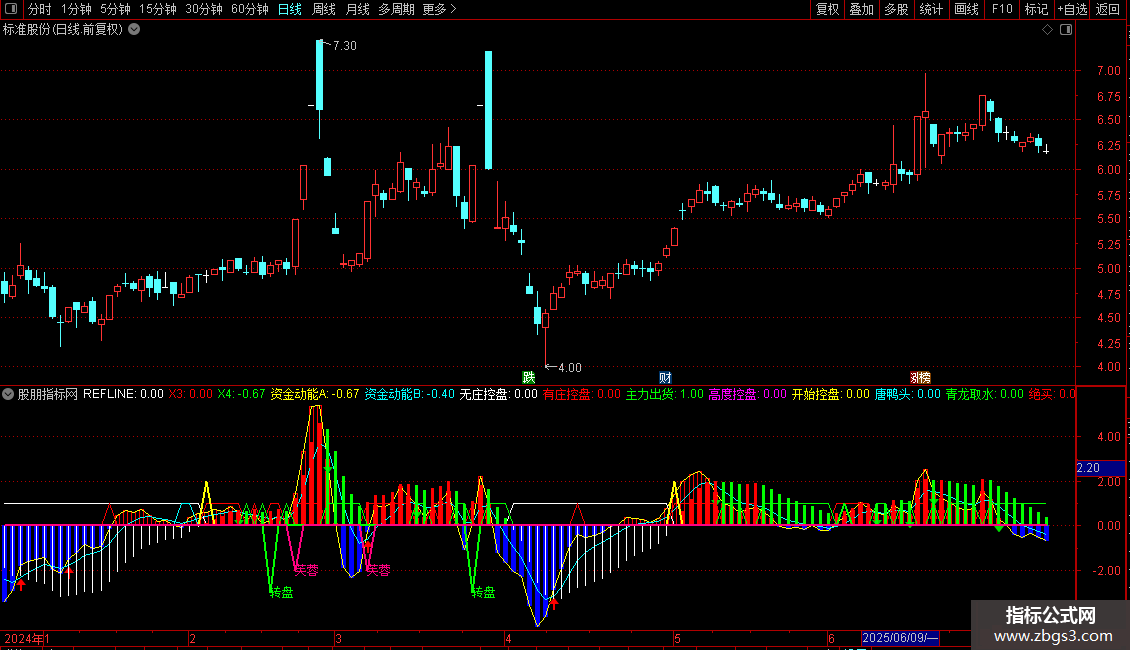Image resolution: width=1130 pixels, height=650 pixels.
Task: Activate the 画线 drawing tool
Action: [x=966, y=9]
